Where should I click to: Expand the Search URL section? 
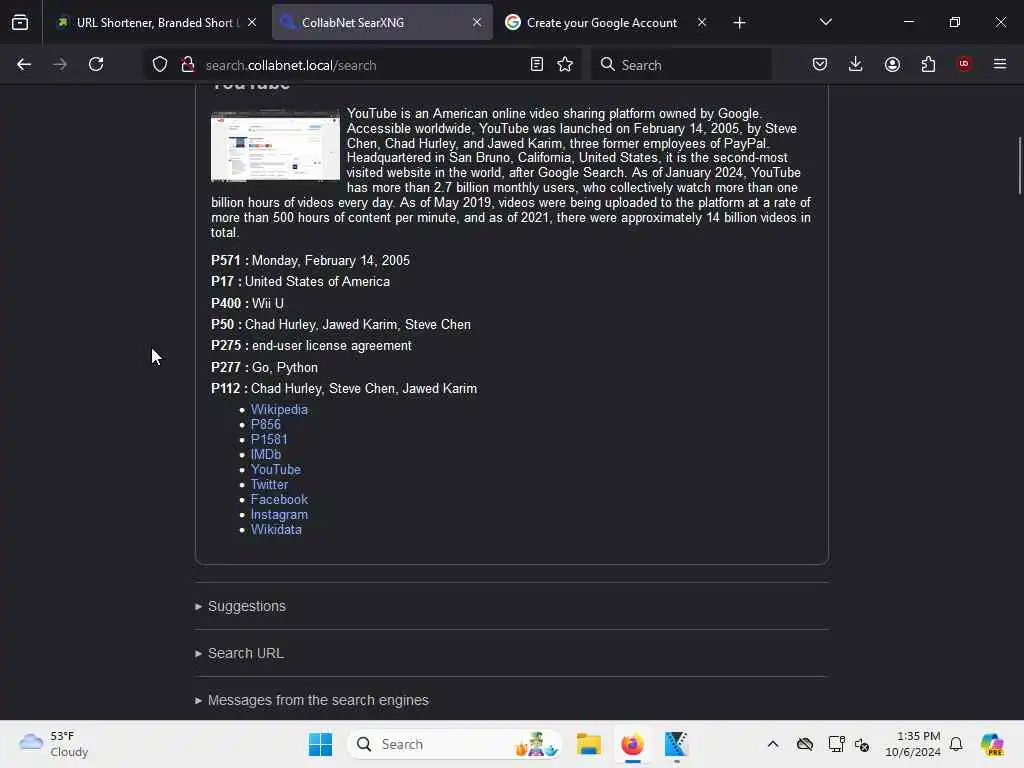click(x=239, y=653)
